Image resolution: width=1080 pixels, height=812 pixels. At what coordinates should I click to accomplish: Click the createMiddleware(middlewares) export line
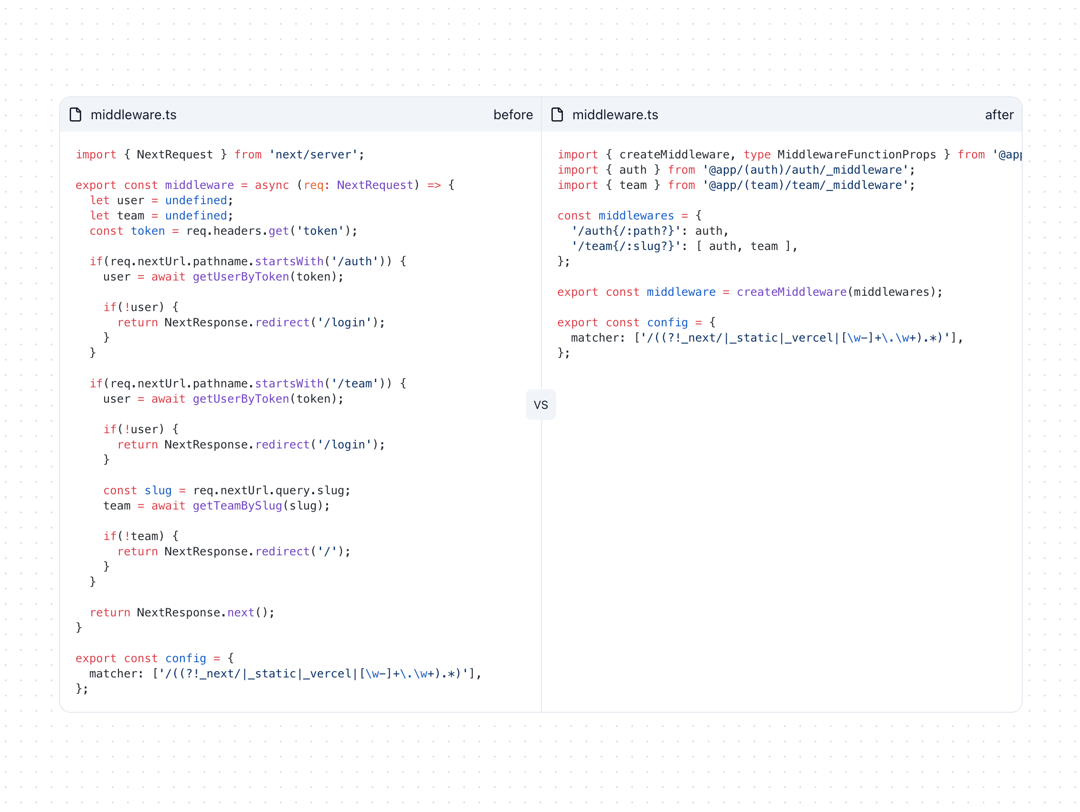[750, 292]
